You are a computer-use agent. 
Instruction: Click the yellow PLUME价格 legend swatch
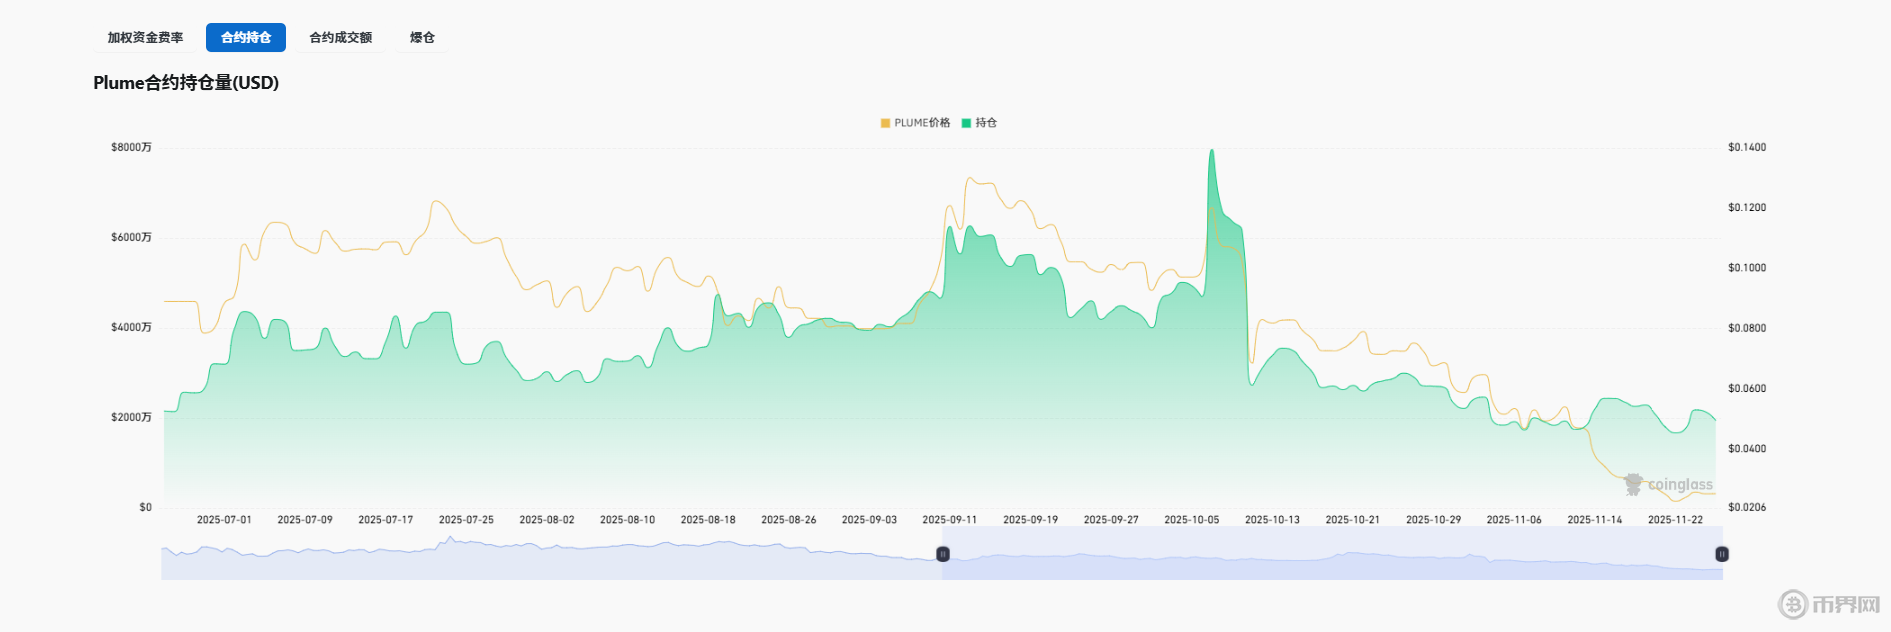click(885, 123)
